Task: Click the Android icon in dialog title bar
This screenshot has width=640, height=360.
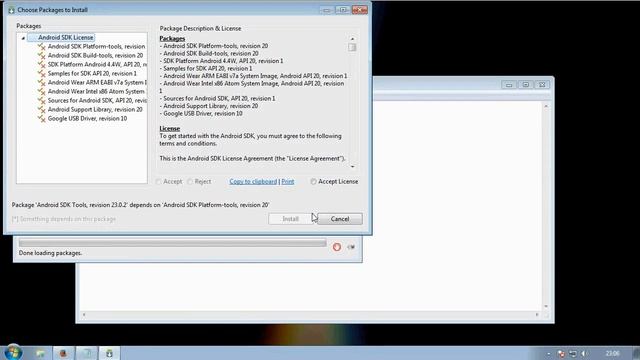Action: tap(11, 10)
